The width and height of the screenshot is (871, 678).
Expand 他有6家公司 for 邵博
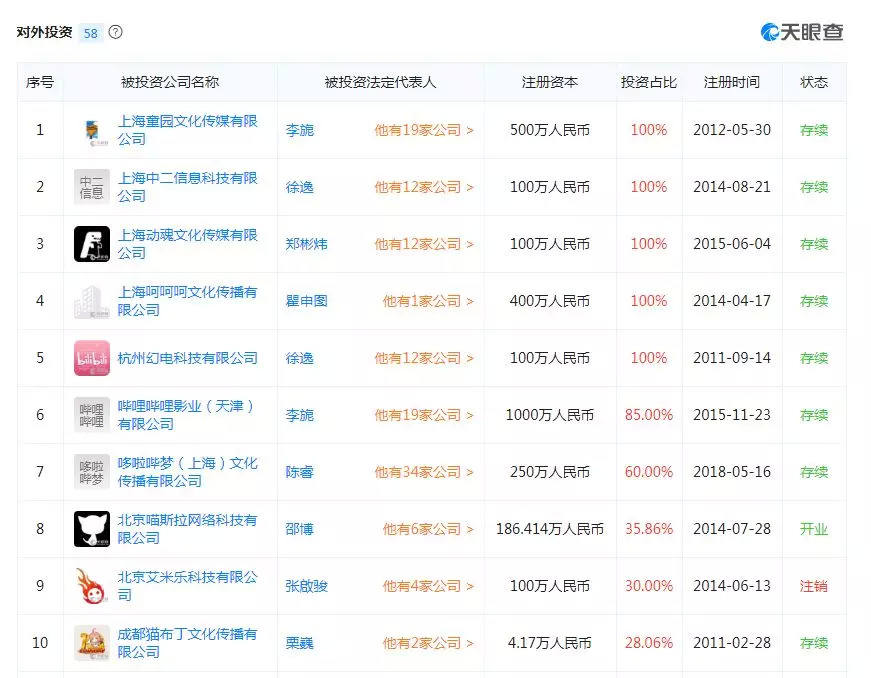(x=428, y=529)
